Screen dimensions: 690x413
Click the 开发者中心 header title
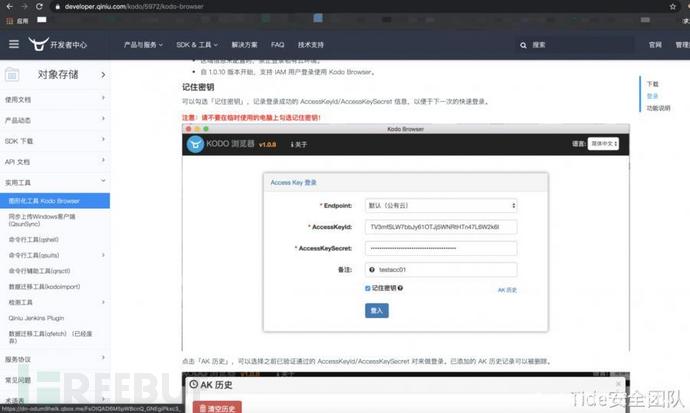click(69, 45)
